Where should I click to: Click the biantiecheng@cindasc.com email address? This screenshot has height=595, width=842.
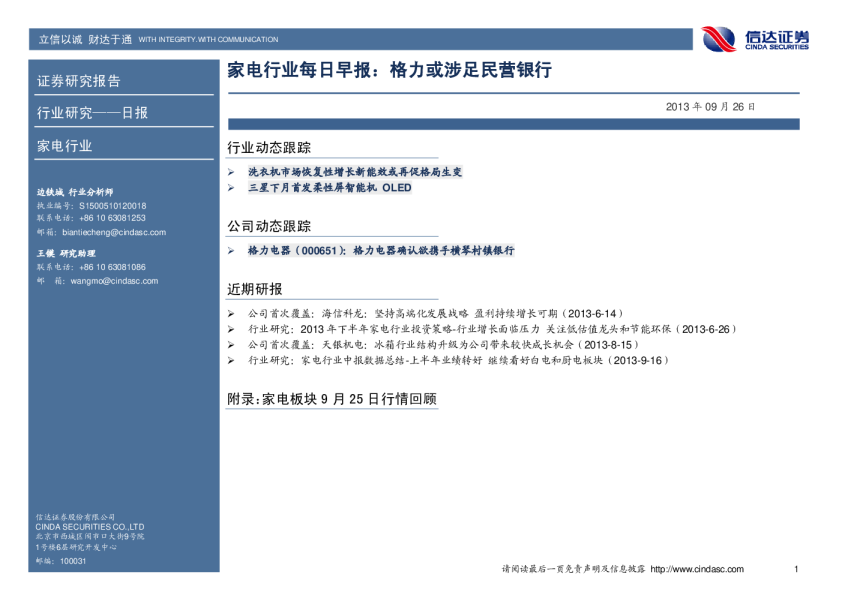113,232
